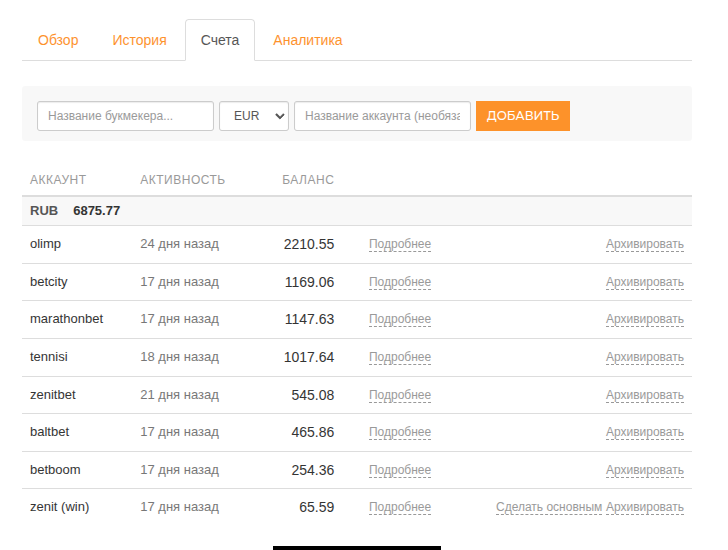
Task: Click the БАЛАНС column header
Action: coord(308,180)
